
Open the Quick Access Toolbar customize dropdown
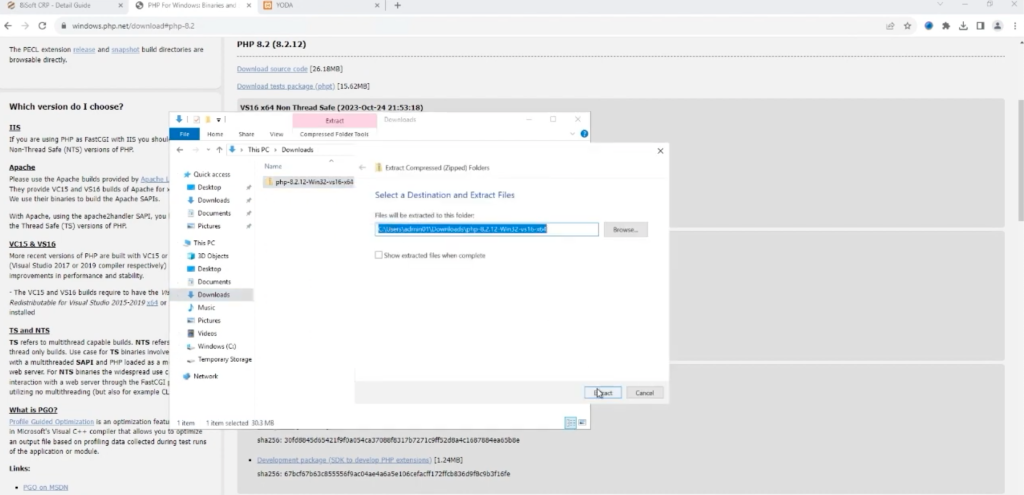[x=219, y=120]
